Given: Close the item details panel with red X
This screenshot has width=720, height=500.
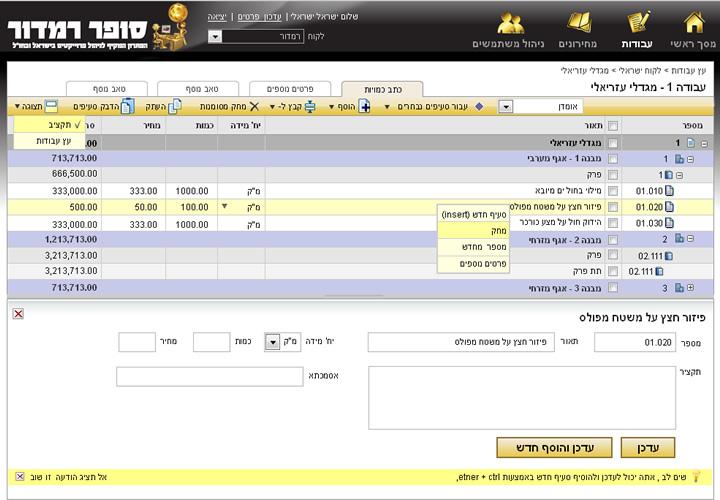Looking at the screenshot, I should click(18, 314).
